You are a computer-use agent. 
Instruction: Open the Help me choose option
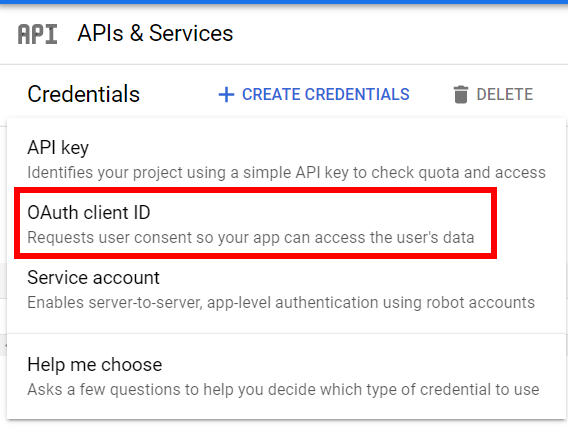pos(286,376)
